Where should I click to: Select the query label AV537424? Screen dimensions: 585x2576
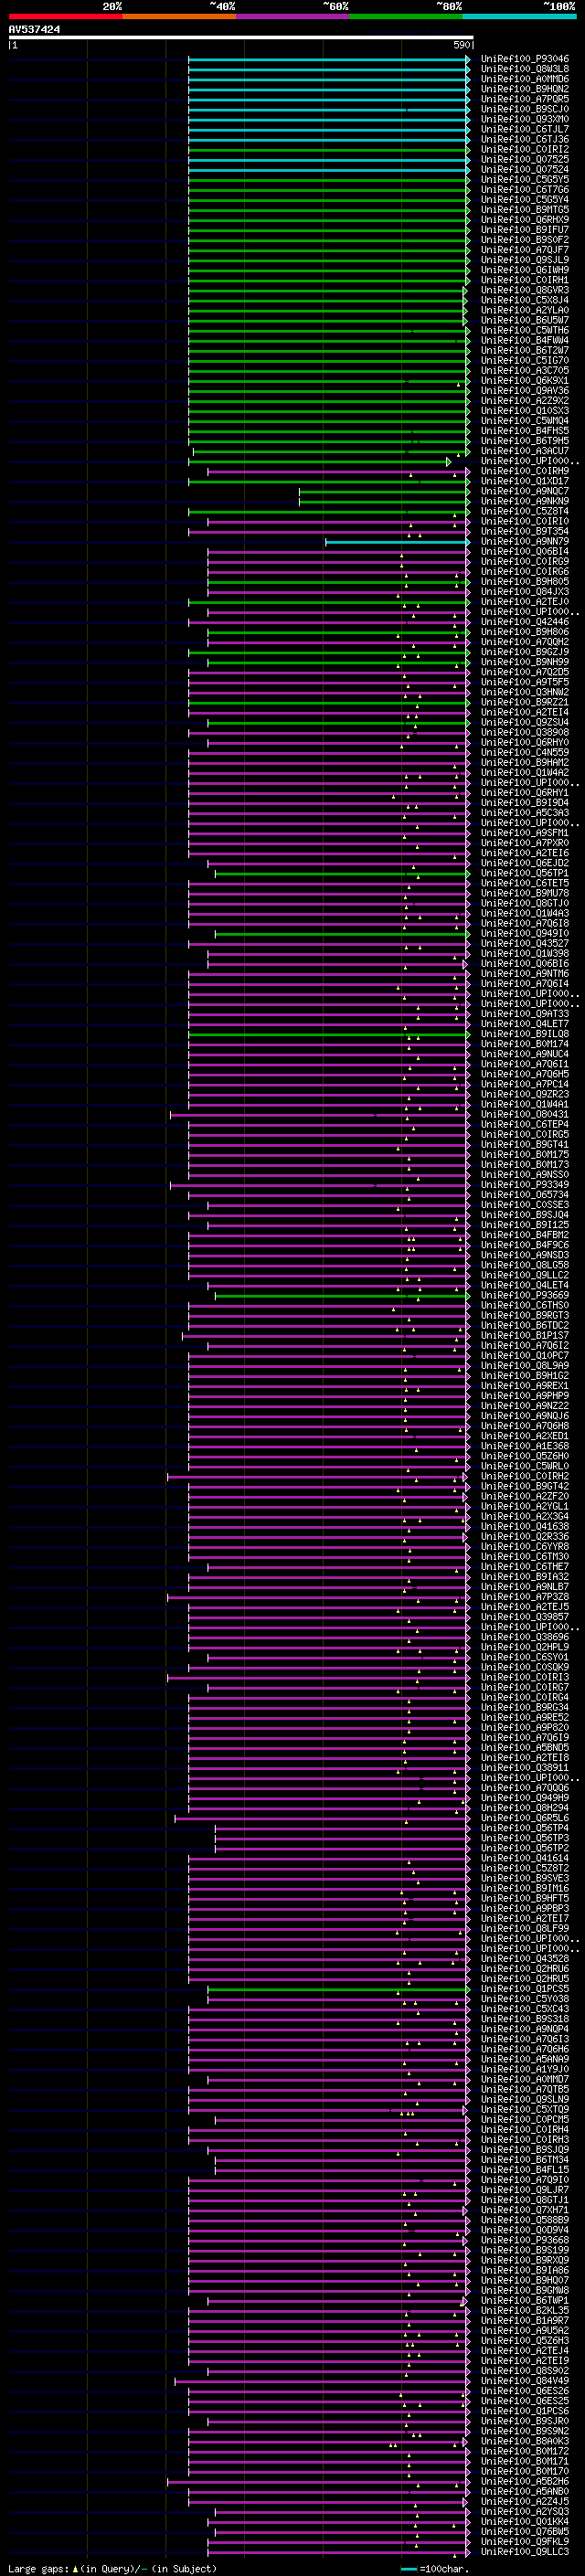pyautogui.click(x=34, y=30)
